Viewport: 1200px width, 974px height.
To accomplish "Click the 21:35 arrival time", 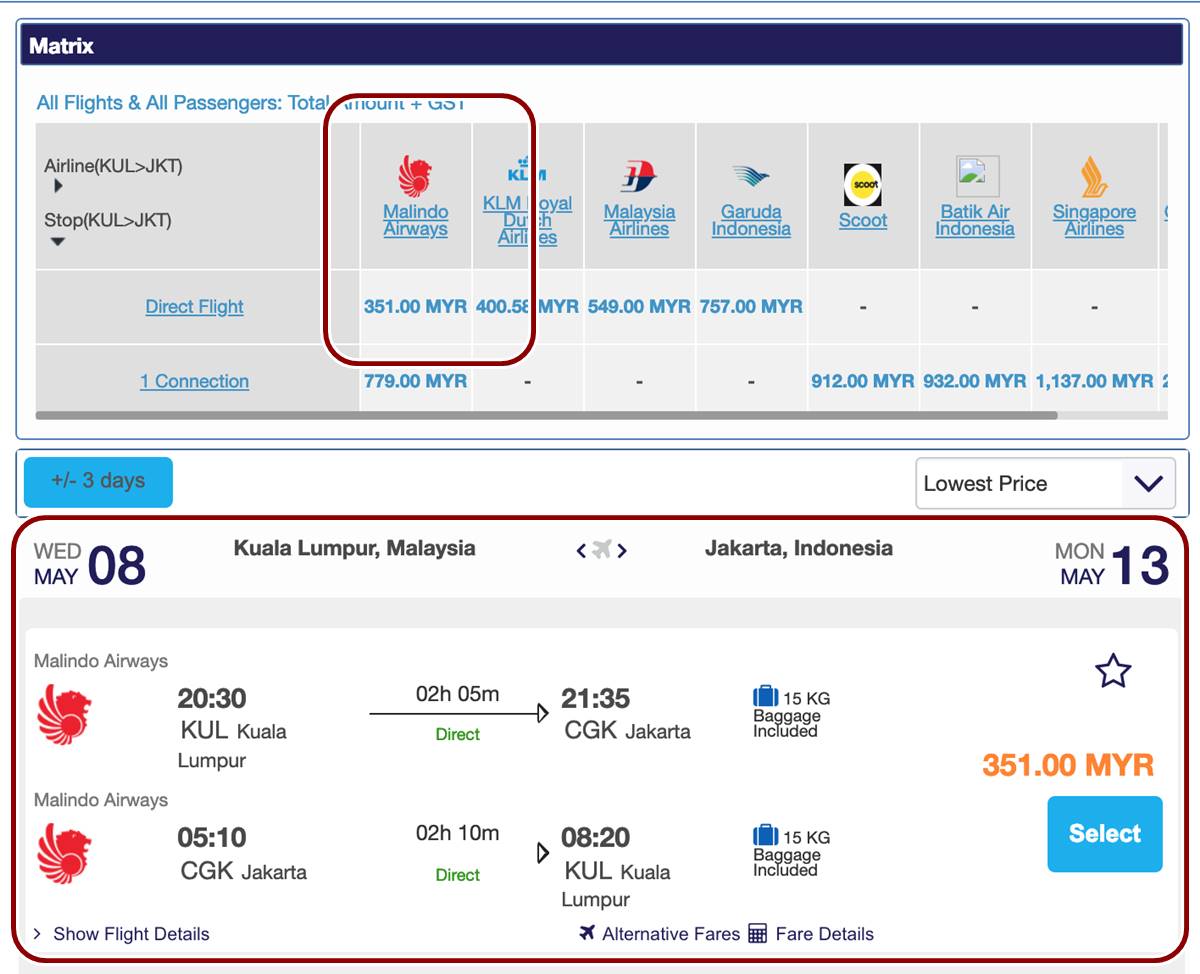I will [x=595, y=698].
